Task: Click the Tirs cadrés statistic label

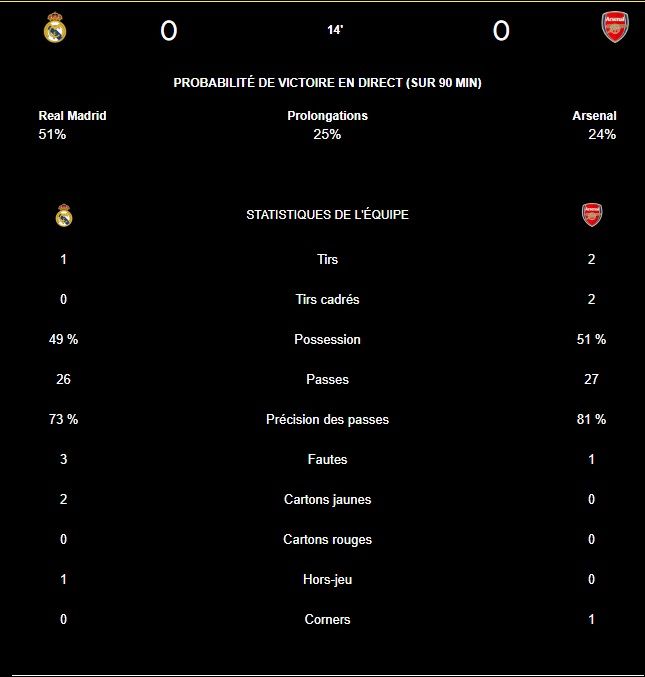Action: point(327,299)
